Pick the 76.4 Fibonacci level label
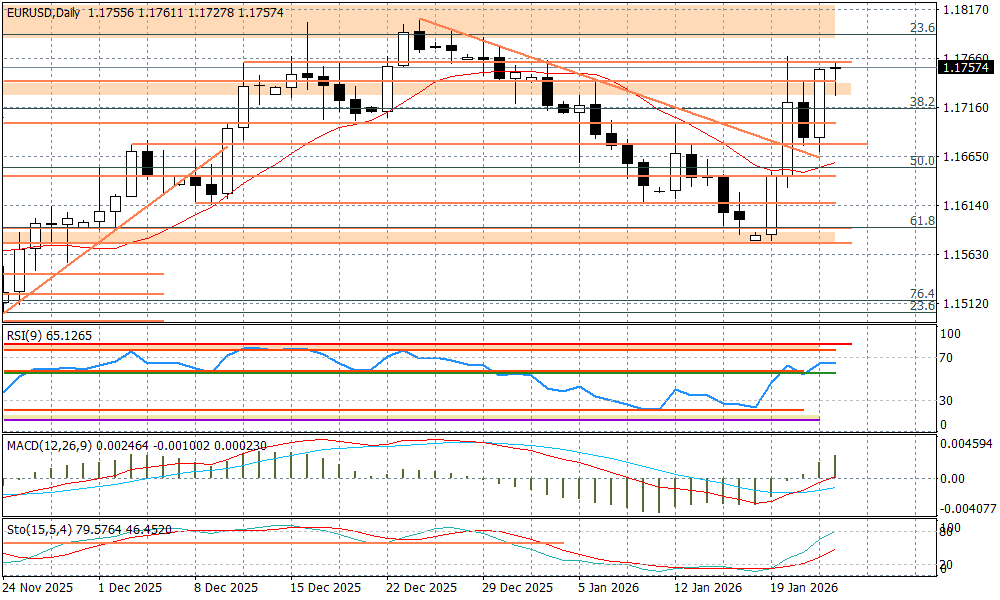Image resolution: width=1000 pixels, height=600 pixels. click(921, 293)
